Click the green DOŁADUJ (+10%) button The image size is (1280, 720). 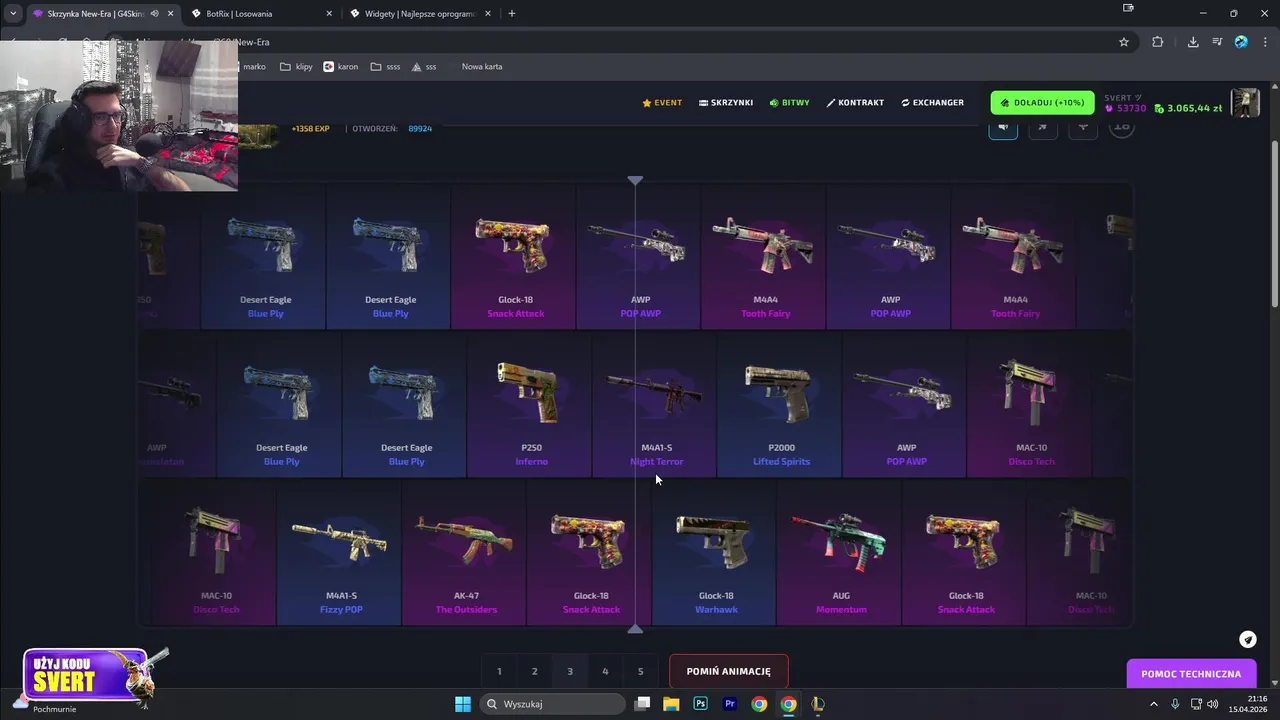click(1042, 103)
